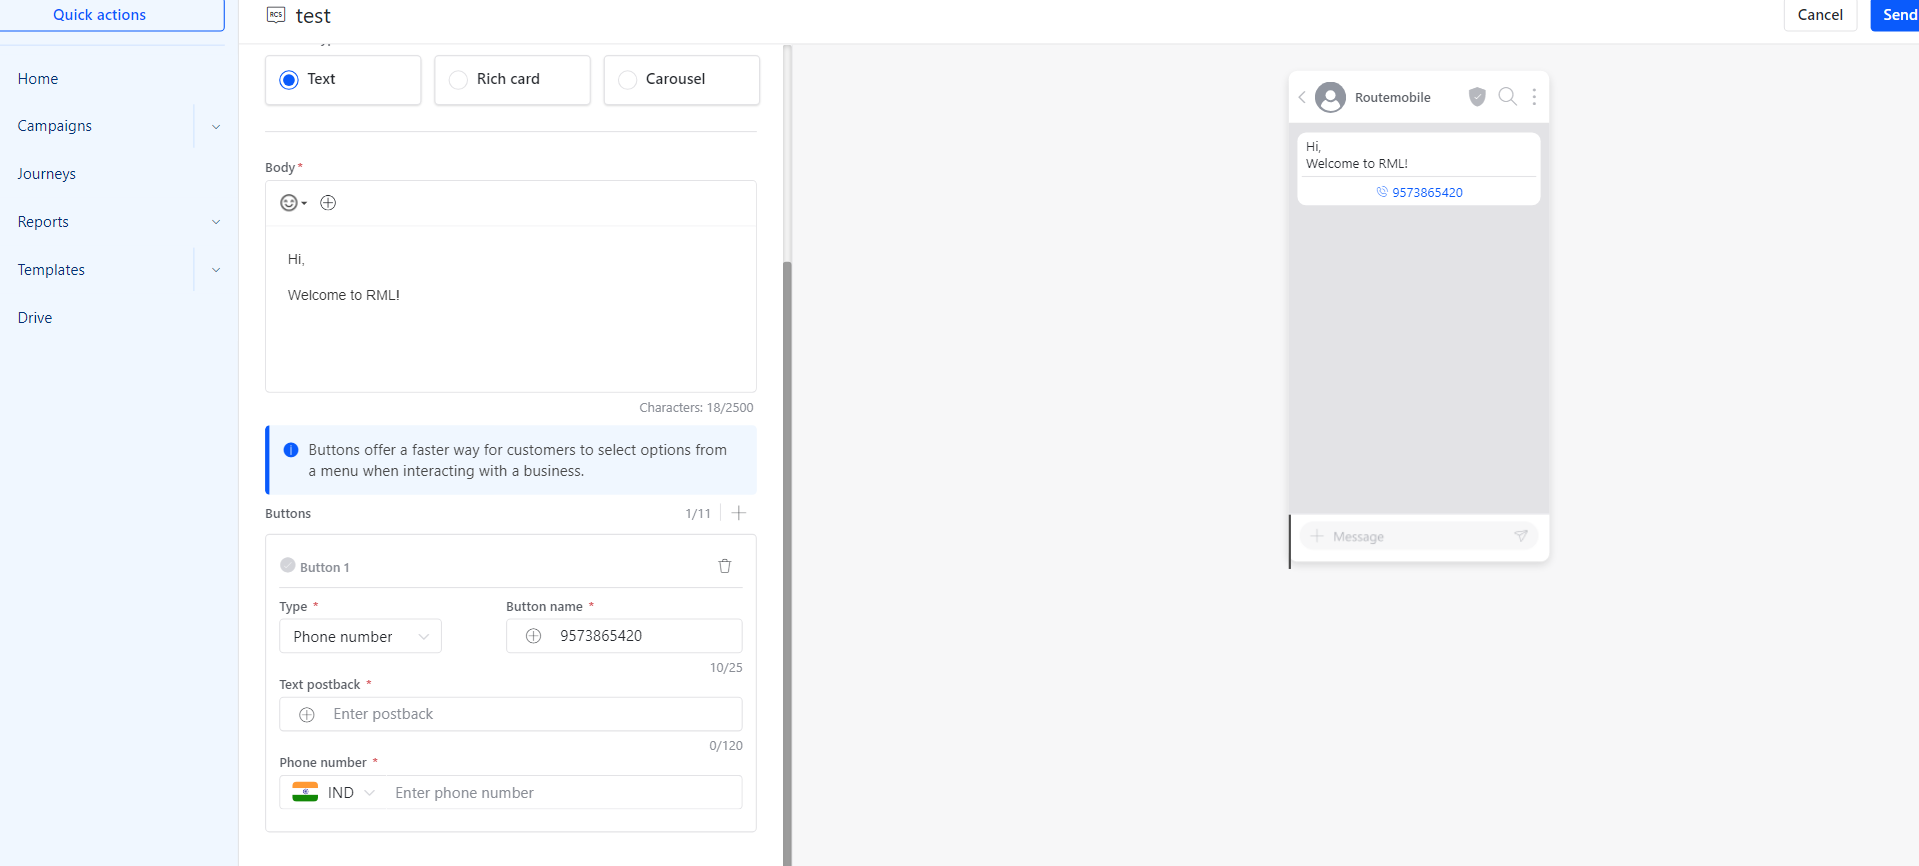The image size is (1919, 866).
Task: Click 'Welcome to RML!' in preview bubble
Action: click(x=1357, y=164)
